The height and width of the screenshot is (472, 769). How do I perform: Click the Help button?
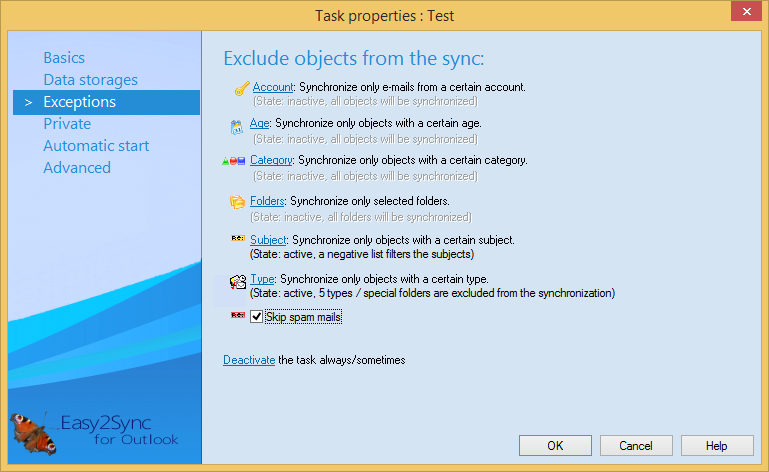(716, 446)
